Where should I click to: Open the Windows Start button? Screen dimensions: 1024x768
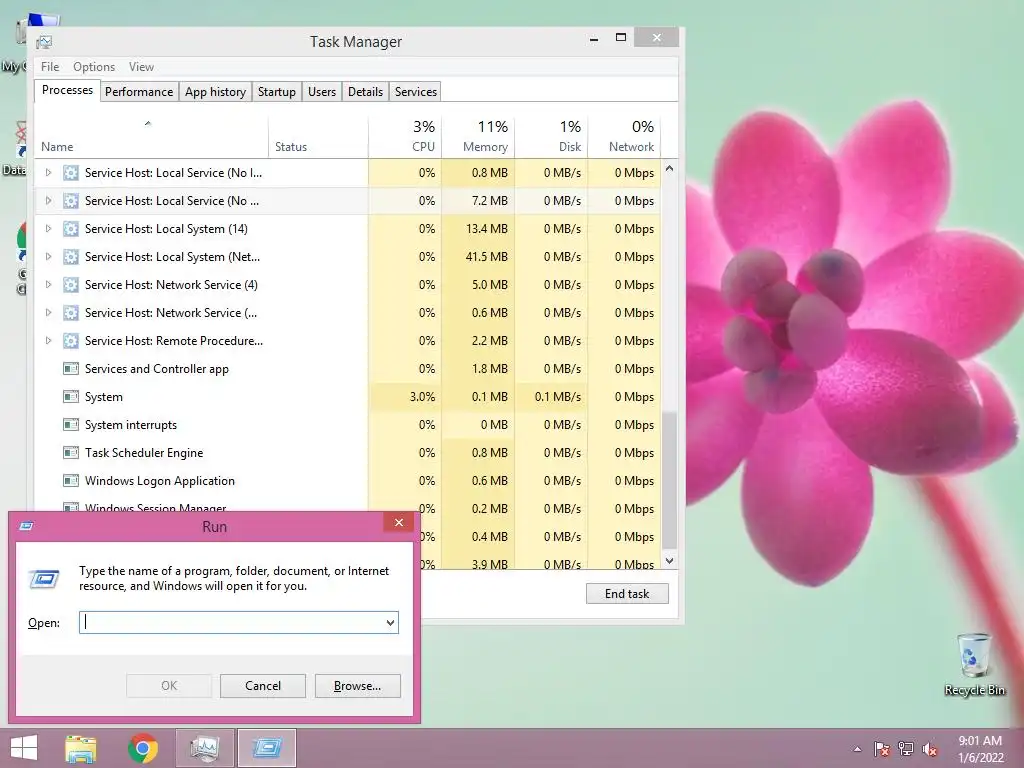[x=24, y=748]
